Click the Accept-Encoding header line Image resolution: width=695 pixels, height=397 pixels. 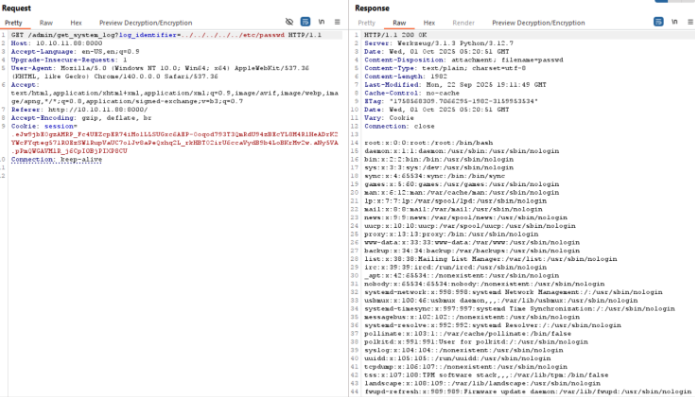(81, 118)
